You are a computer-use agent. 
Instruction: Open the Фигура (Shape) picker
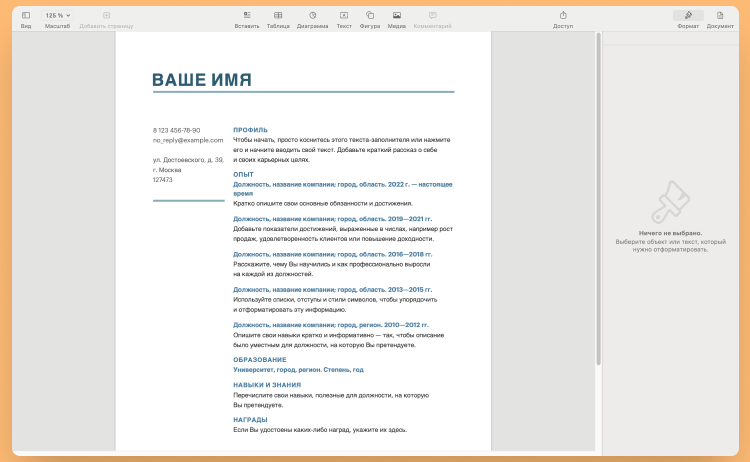pyautogui.click(x=370, y=16)
